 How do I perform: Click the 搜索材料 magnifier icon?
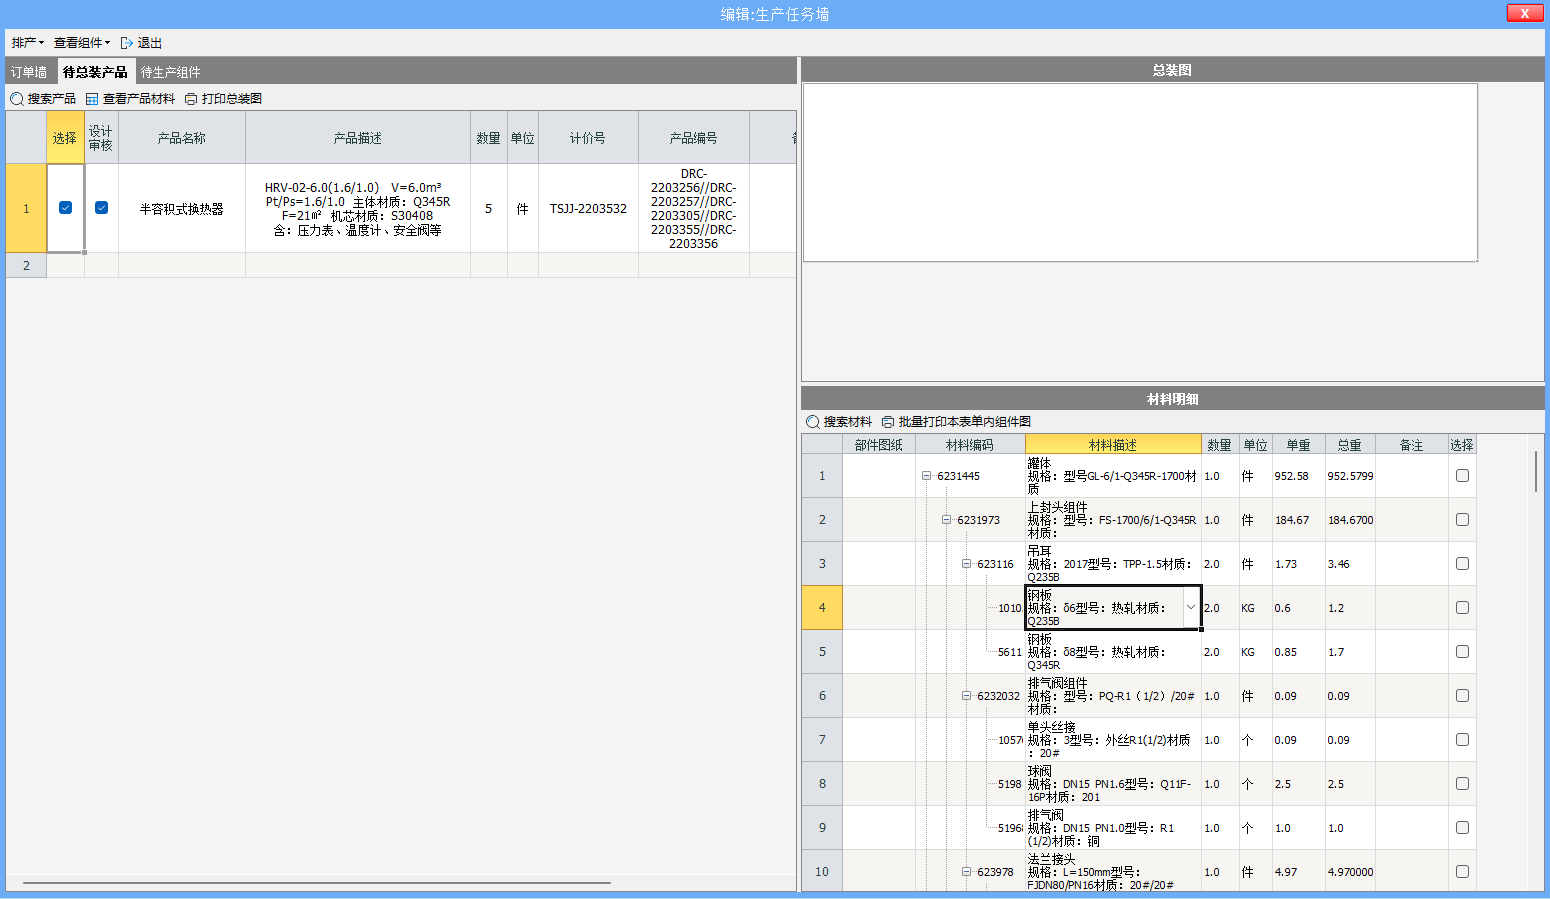[x=813, y=422]
